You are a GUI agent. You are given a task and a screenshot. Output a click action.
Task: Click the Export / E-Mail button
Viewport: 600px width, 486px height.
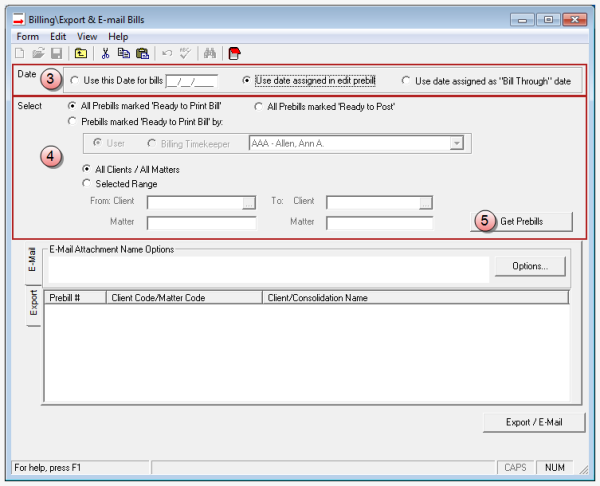point(534,422)
